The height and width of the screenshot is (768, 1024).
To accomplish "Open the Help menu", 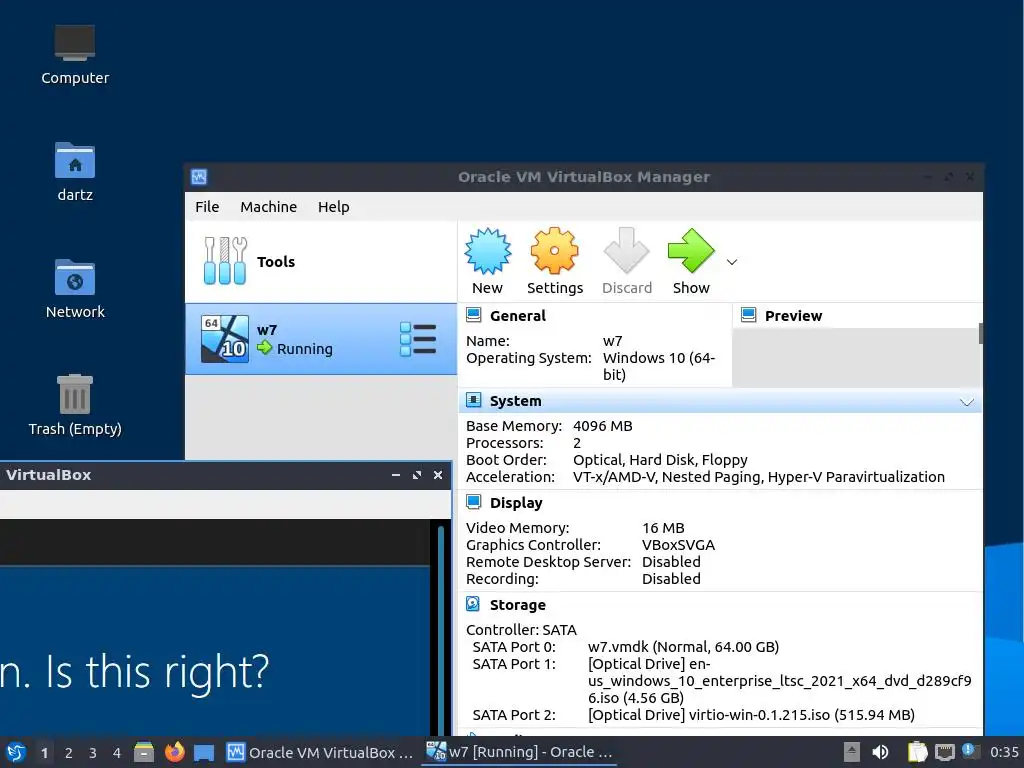I will pos(334,207).
